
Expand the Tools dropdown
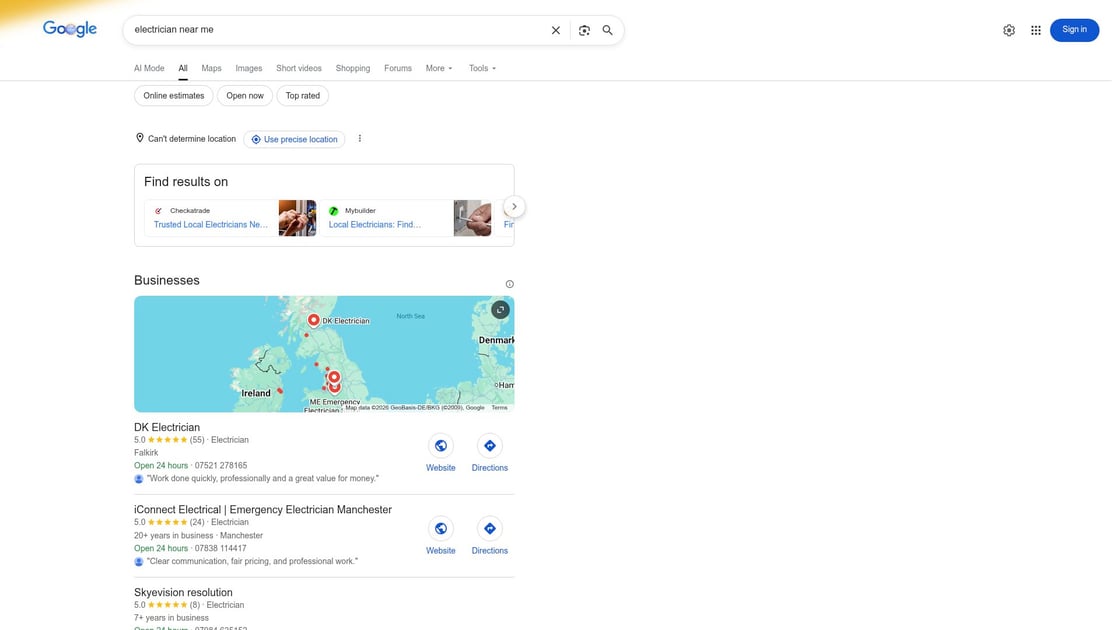coord(482,69)
